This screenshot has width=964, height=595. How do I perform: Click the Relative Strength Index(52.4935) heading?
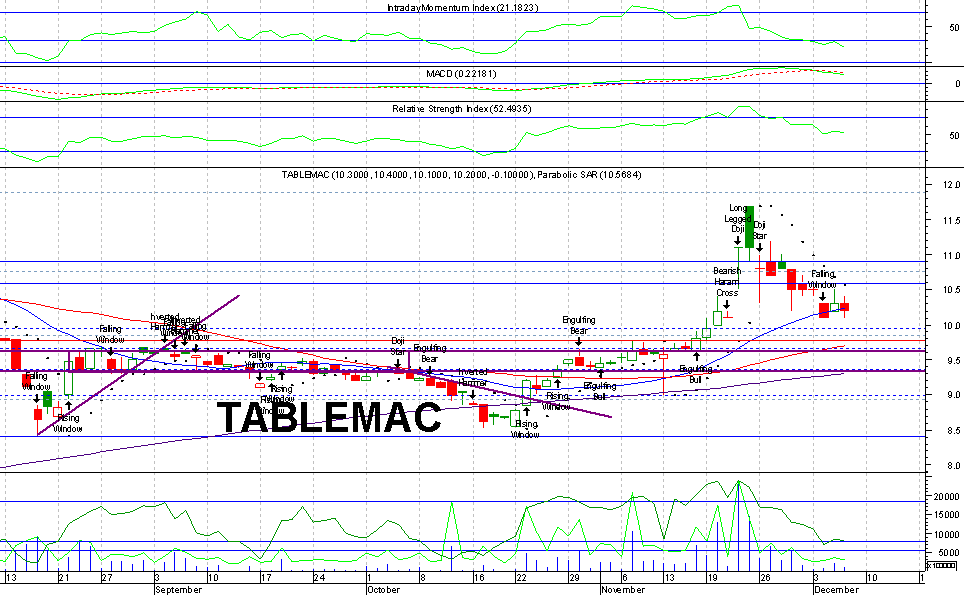(462, 109)
